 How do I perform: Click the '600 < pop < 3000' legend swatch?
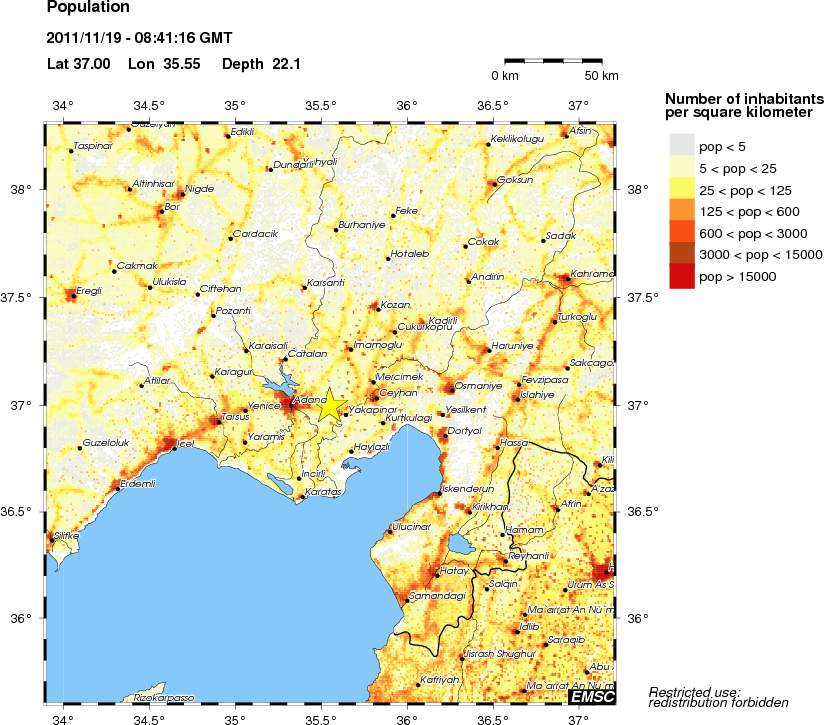[x=681, y=233]
